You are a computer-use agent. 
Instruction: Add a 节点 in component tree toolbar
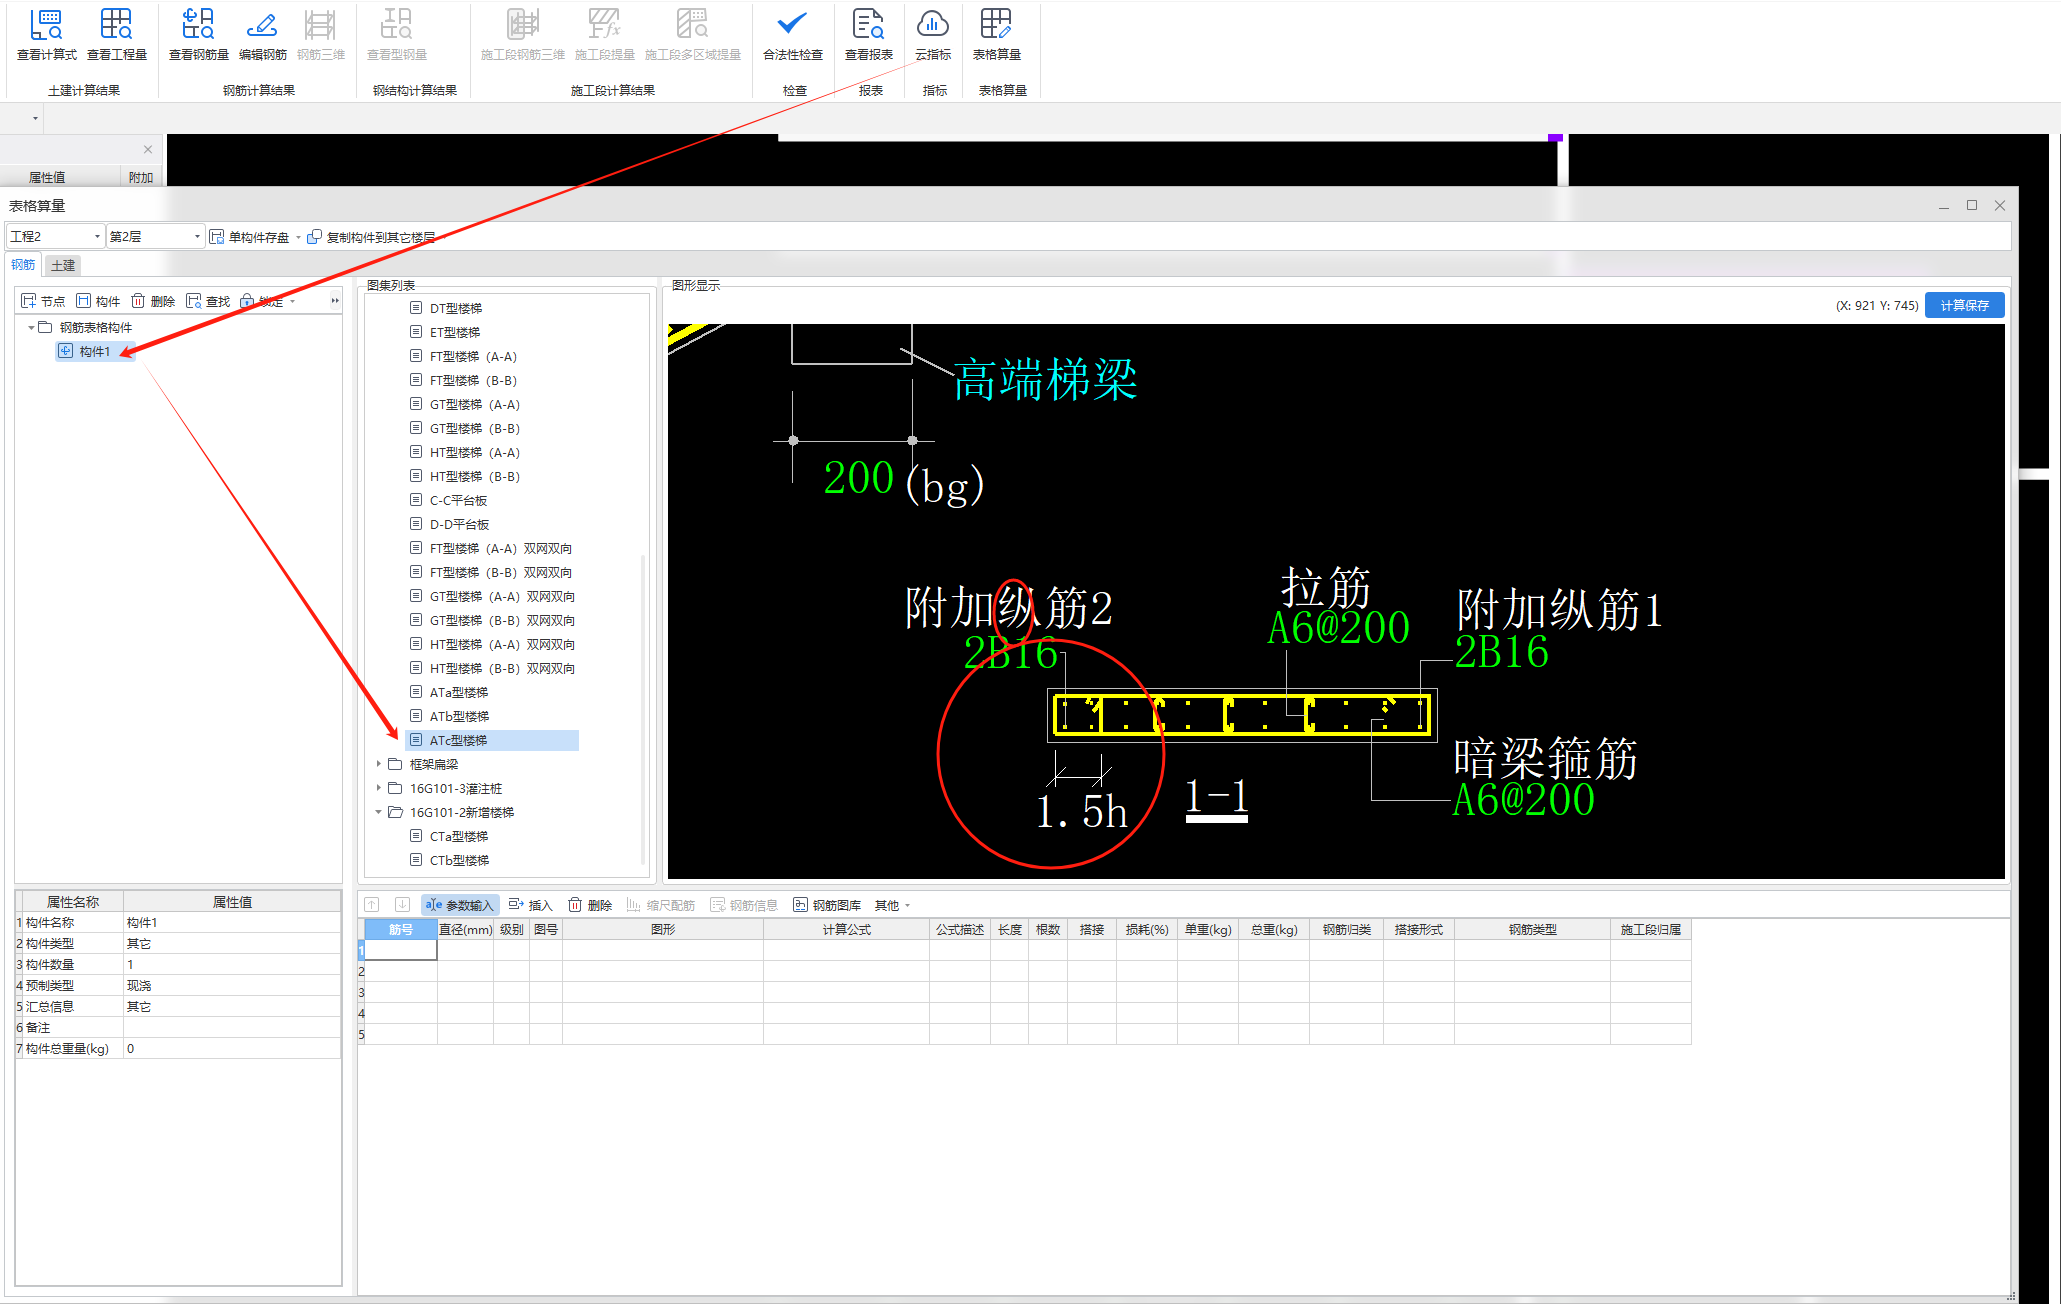[x=44, y=301]
